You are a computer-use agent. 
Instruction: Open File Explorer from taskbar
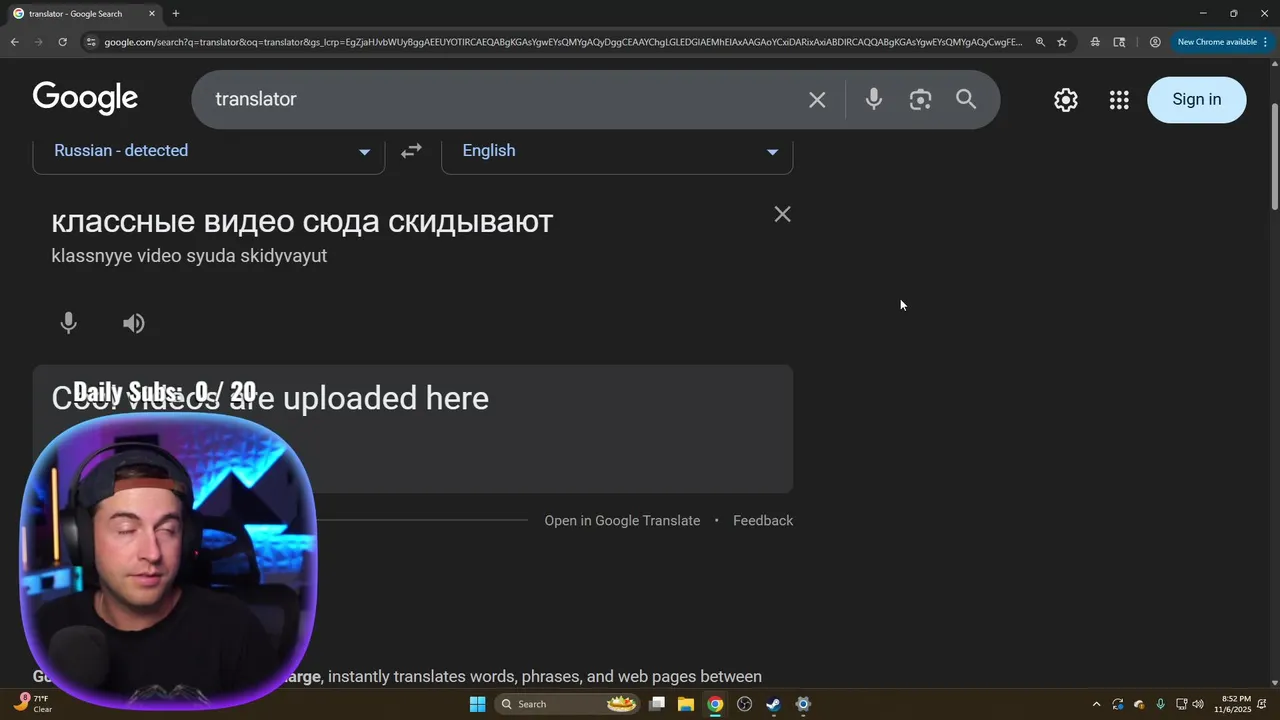point(686,704)
